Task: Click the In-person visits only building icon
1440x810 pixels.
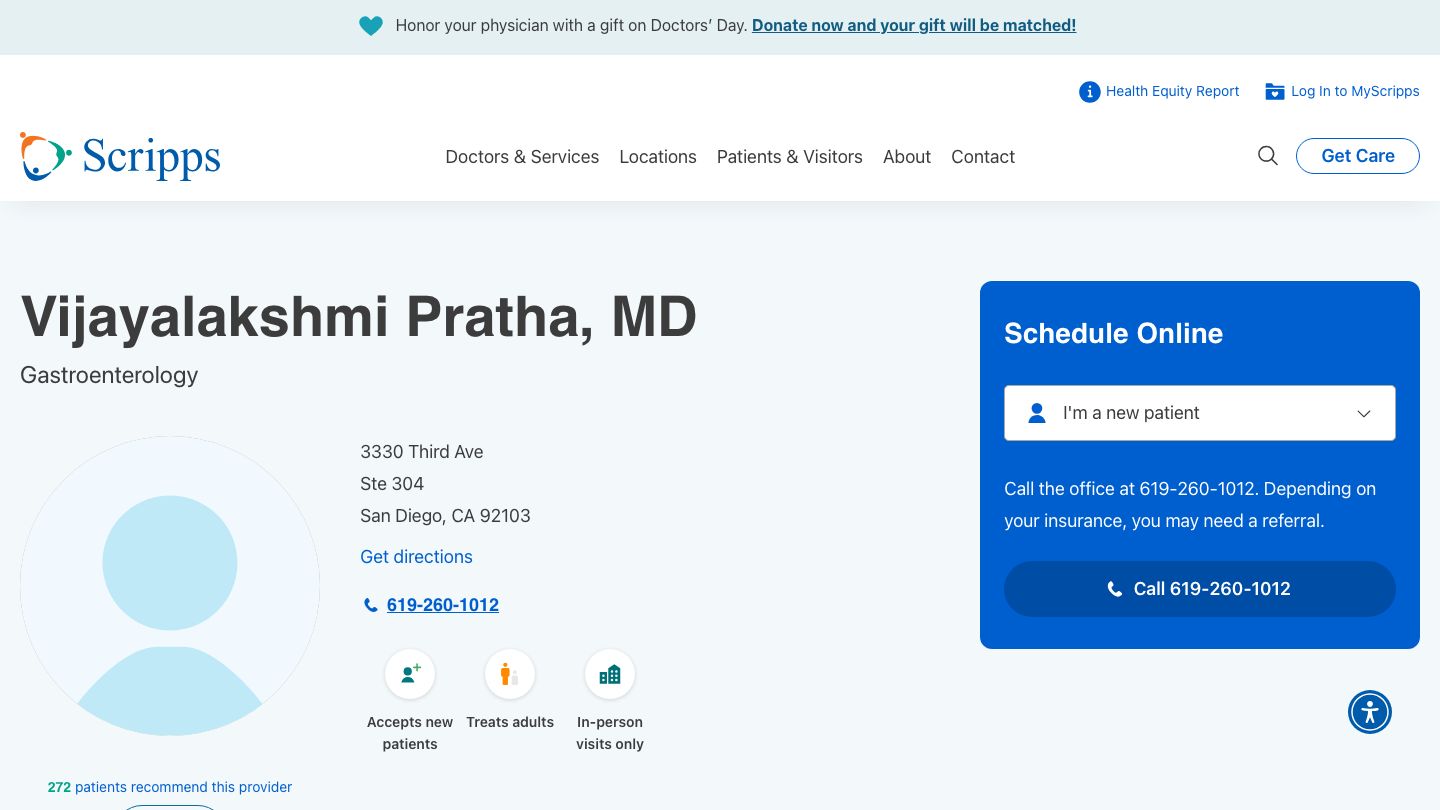Action: pos(610,674)
